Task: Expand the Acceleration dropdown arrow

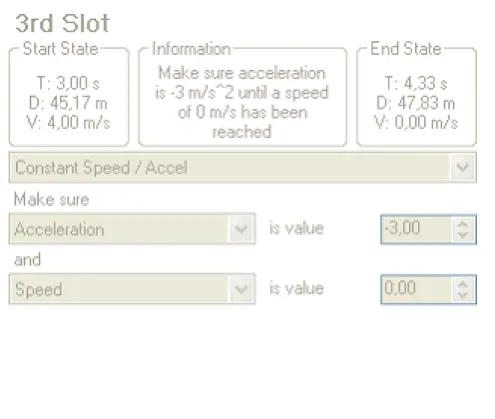Action: [241, 229]
